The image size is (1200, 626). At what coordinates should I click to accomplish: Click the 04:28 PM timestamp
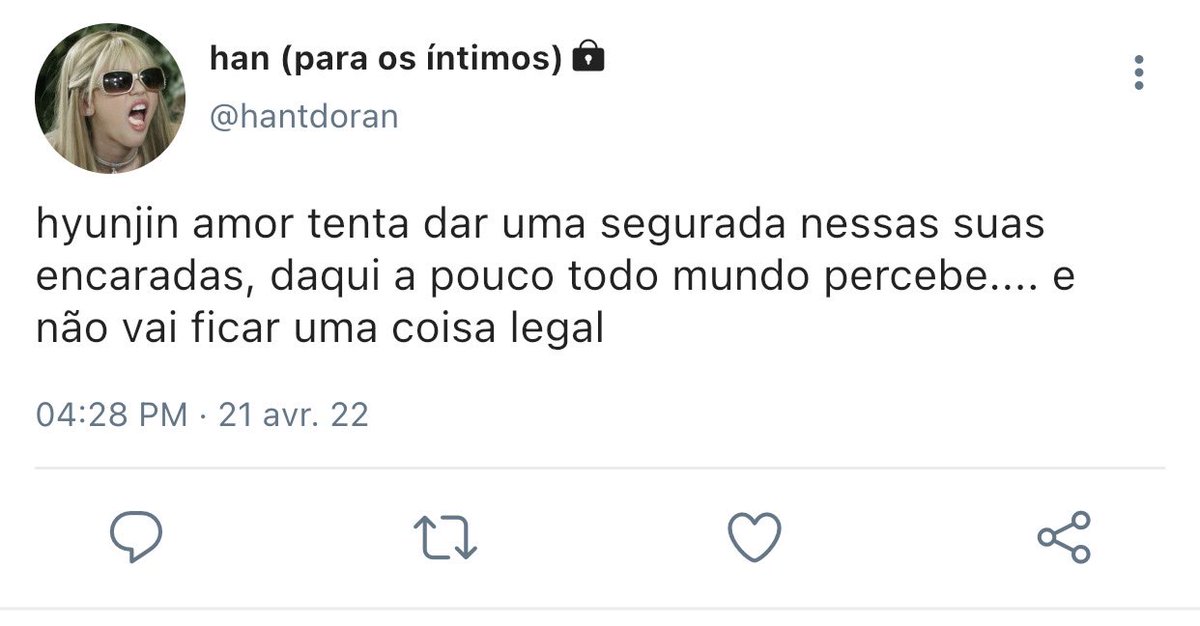click(111, 414)
